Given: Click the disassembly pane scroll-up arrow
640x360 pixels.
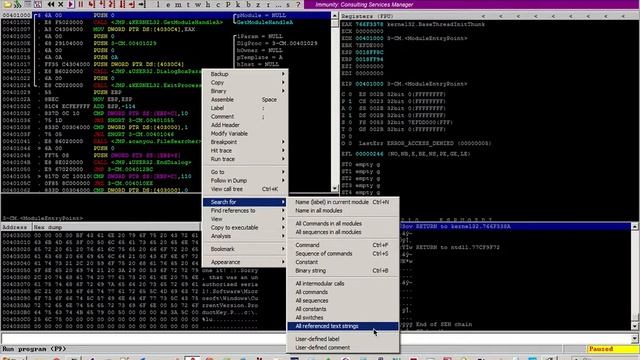Looking at the screenshot, I should tap(335, 16).
